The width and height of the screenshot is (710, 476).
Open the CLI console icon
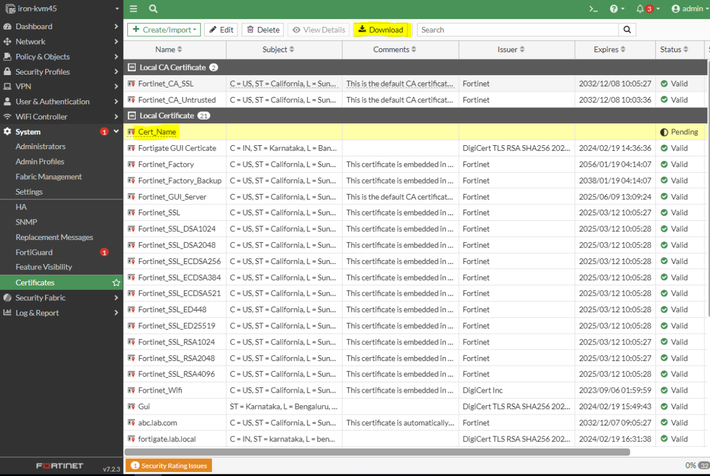coord(592,8)
